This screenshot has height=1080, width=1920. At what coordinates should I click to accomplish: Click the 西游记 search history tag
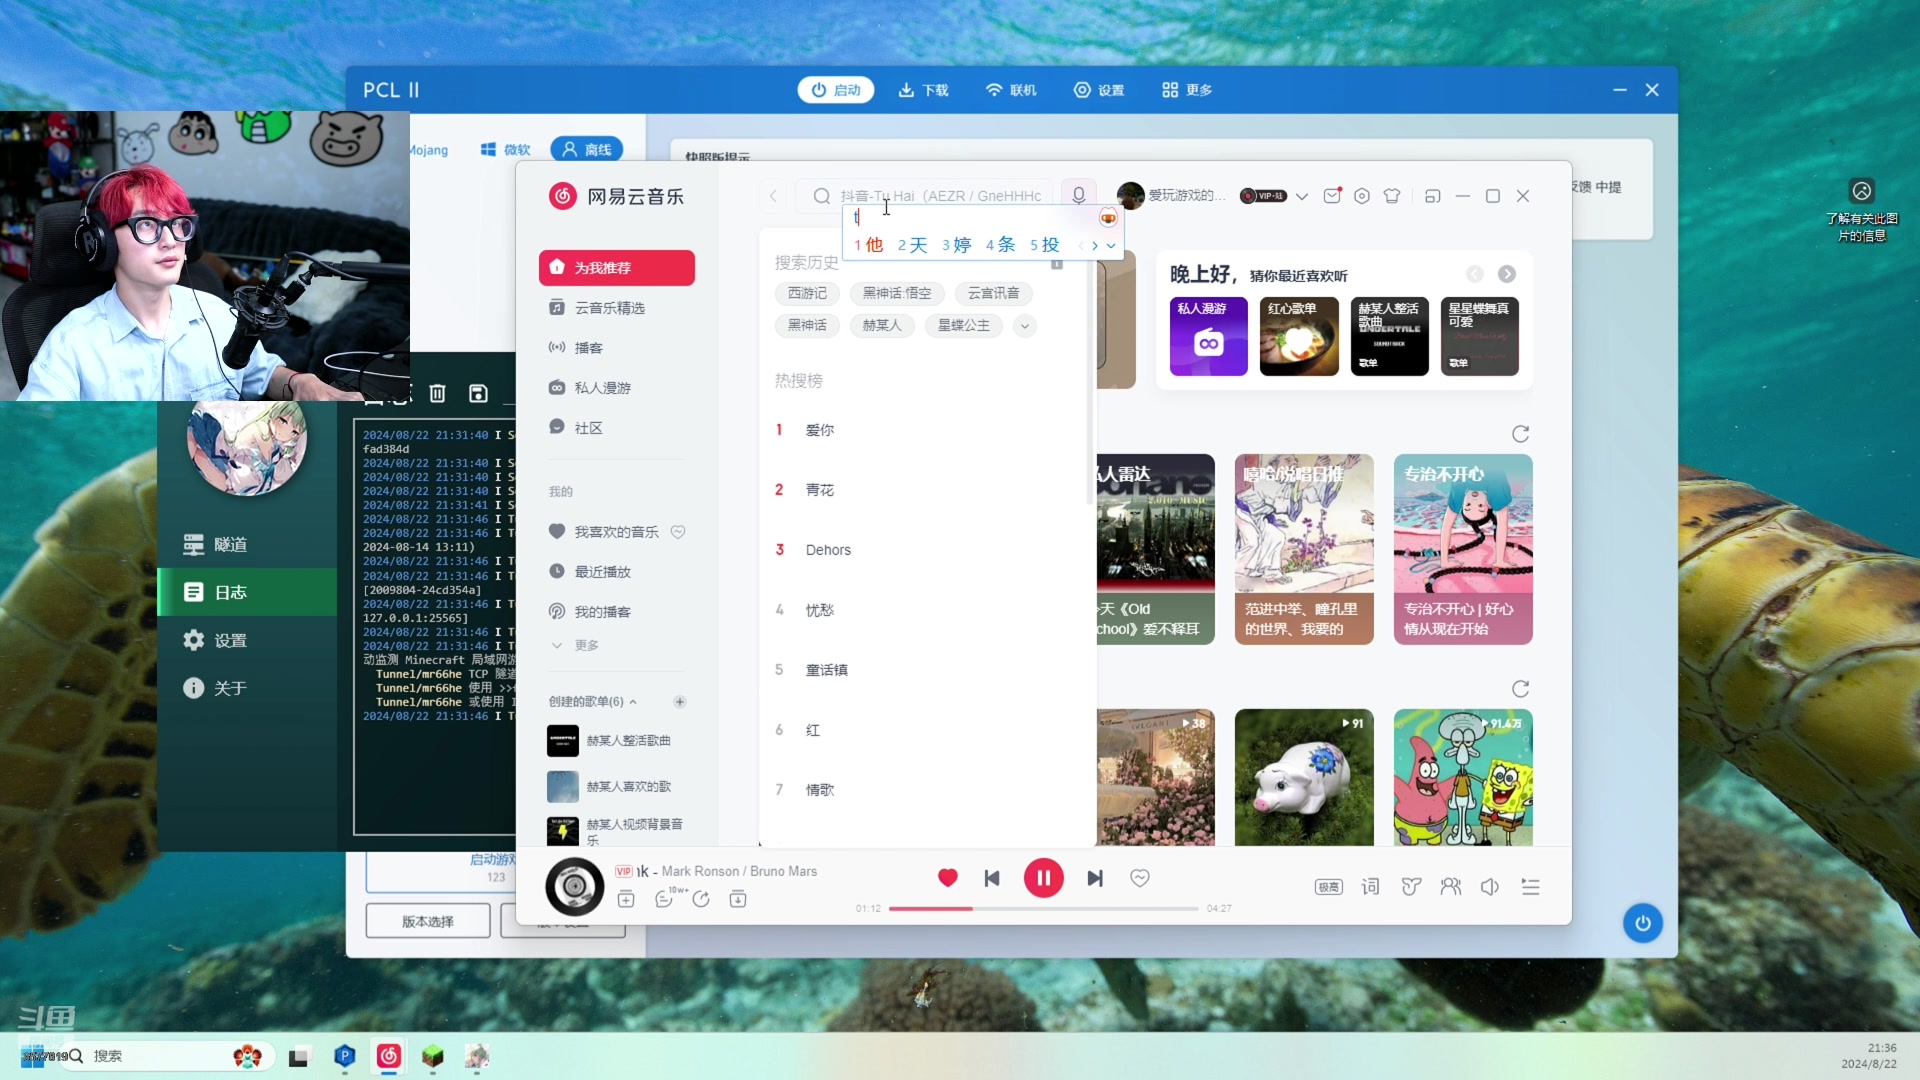pyautogui.click(x=807, y=293)
